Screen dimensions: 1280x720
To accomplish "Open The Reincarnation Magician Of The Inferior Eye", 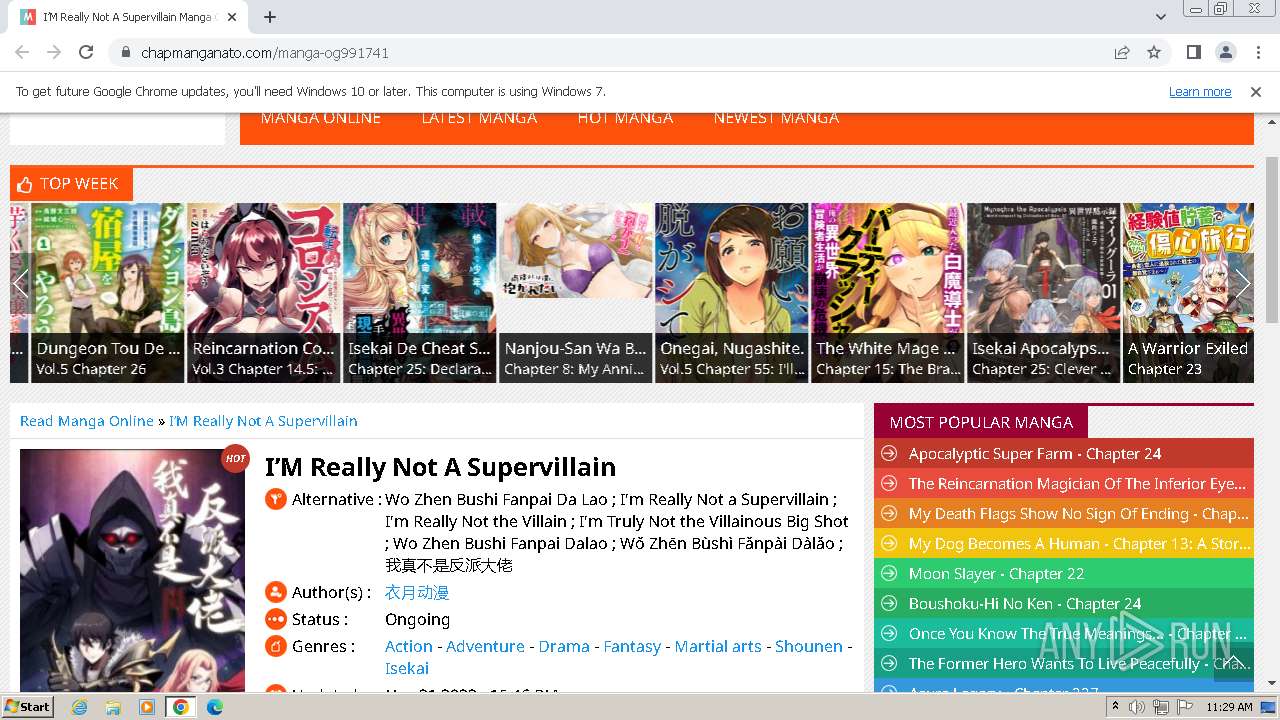I will [x=1077, y=484].
